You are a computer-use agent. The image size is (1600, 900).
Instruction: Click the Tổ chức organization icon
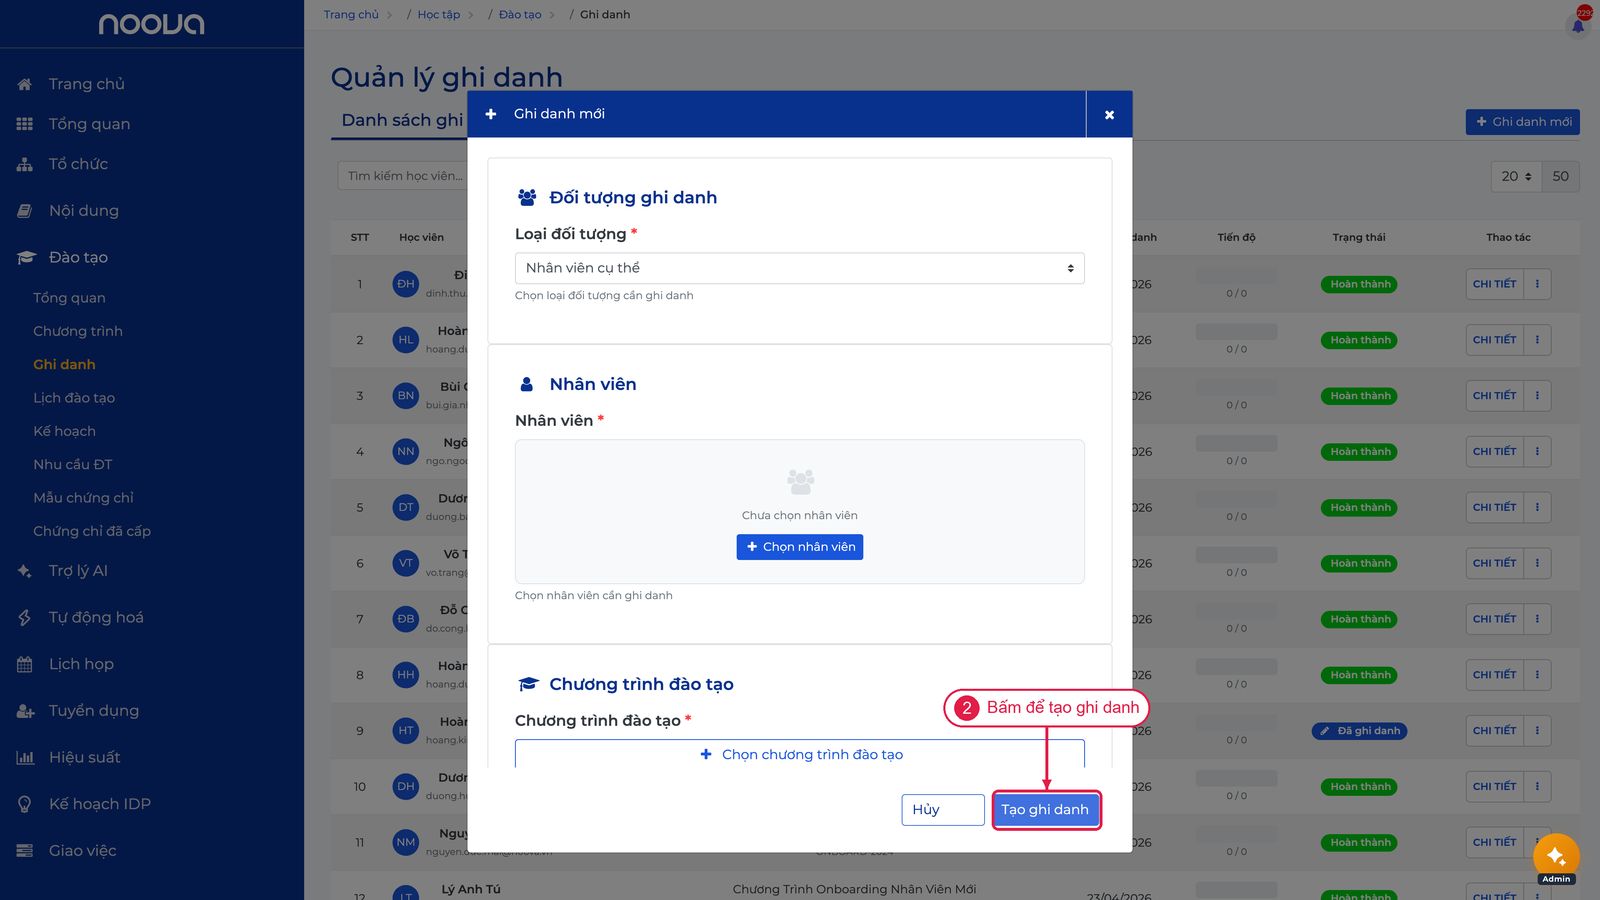tap(25, 164)
